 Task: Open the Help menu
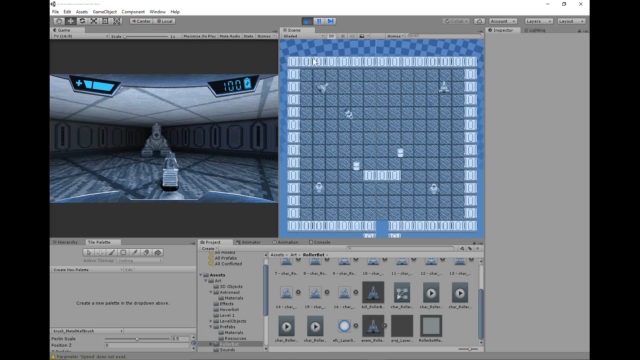[x=175, y=12]
